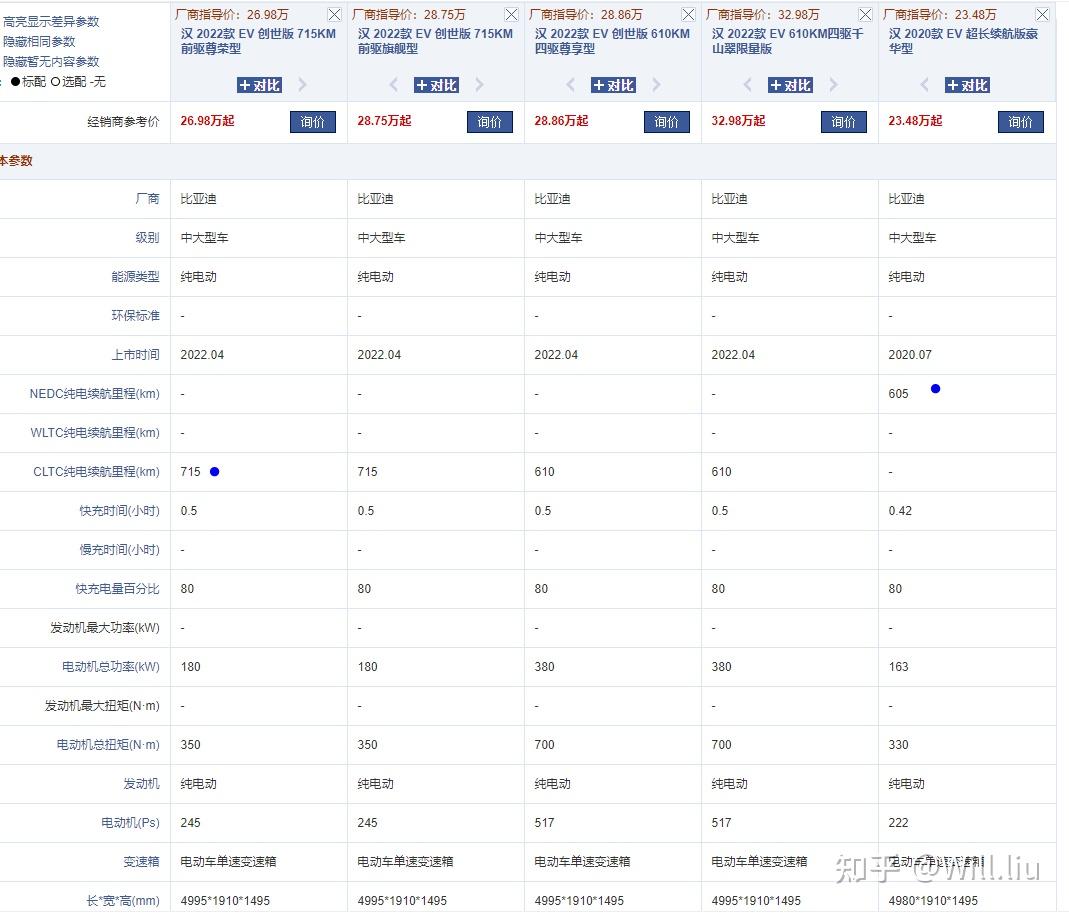Click the 0.42 fast-charge time value

point(900,511)
